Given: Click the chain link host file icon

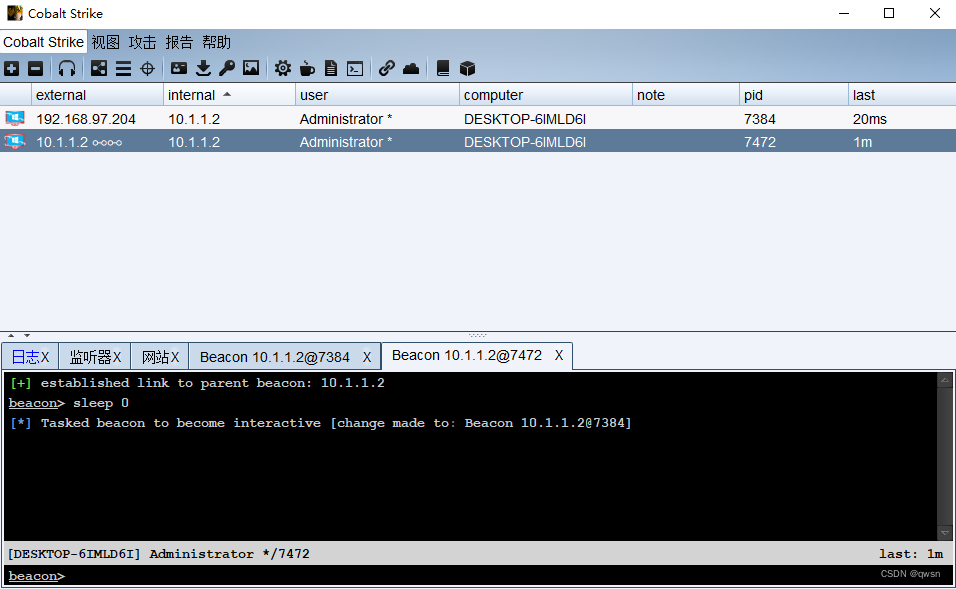Looking at the screenshot, I should click(x=387, y=68).
